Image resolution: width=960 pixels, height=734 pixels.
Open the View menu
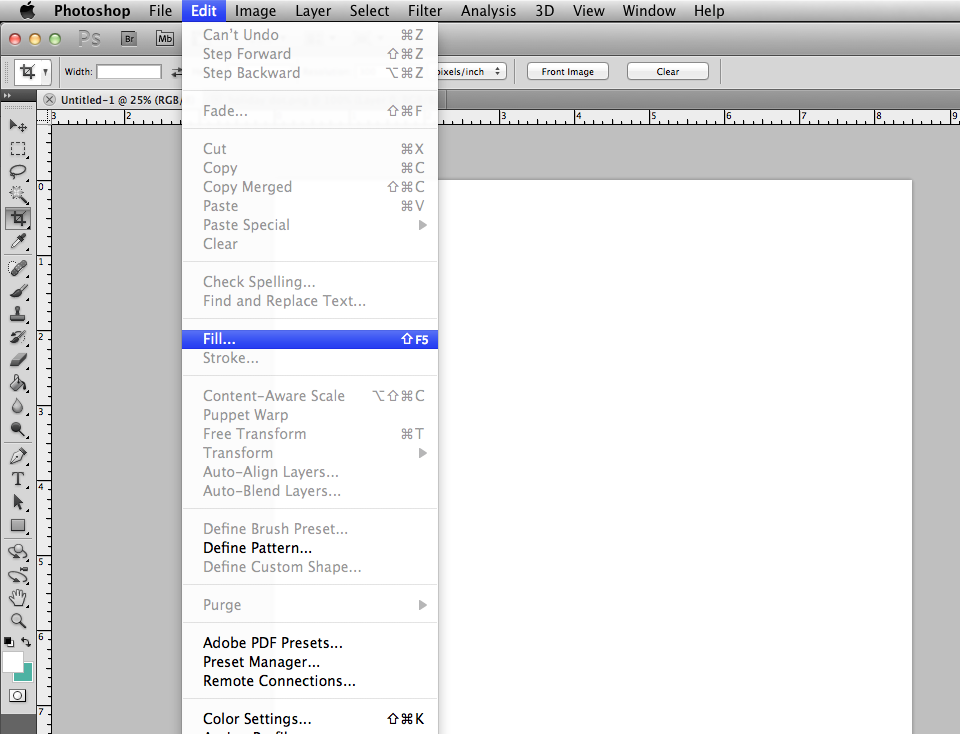click(588, 11)
